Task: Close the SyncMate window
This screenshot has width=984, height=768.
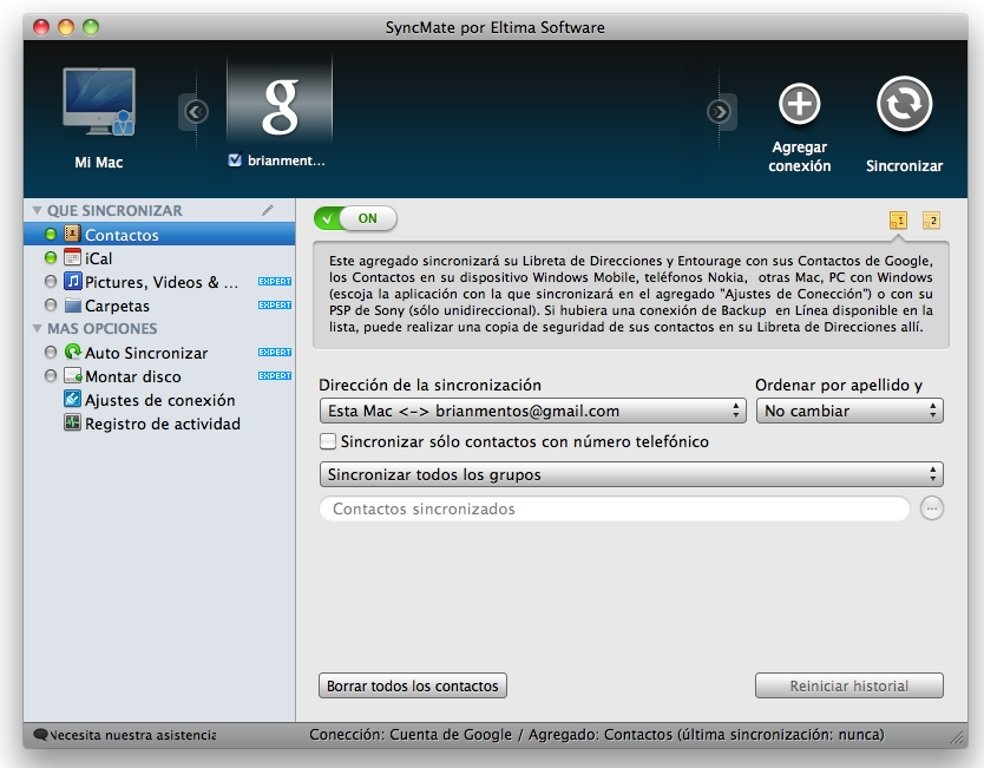Action: [x=41, y=27]
